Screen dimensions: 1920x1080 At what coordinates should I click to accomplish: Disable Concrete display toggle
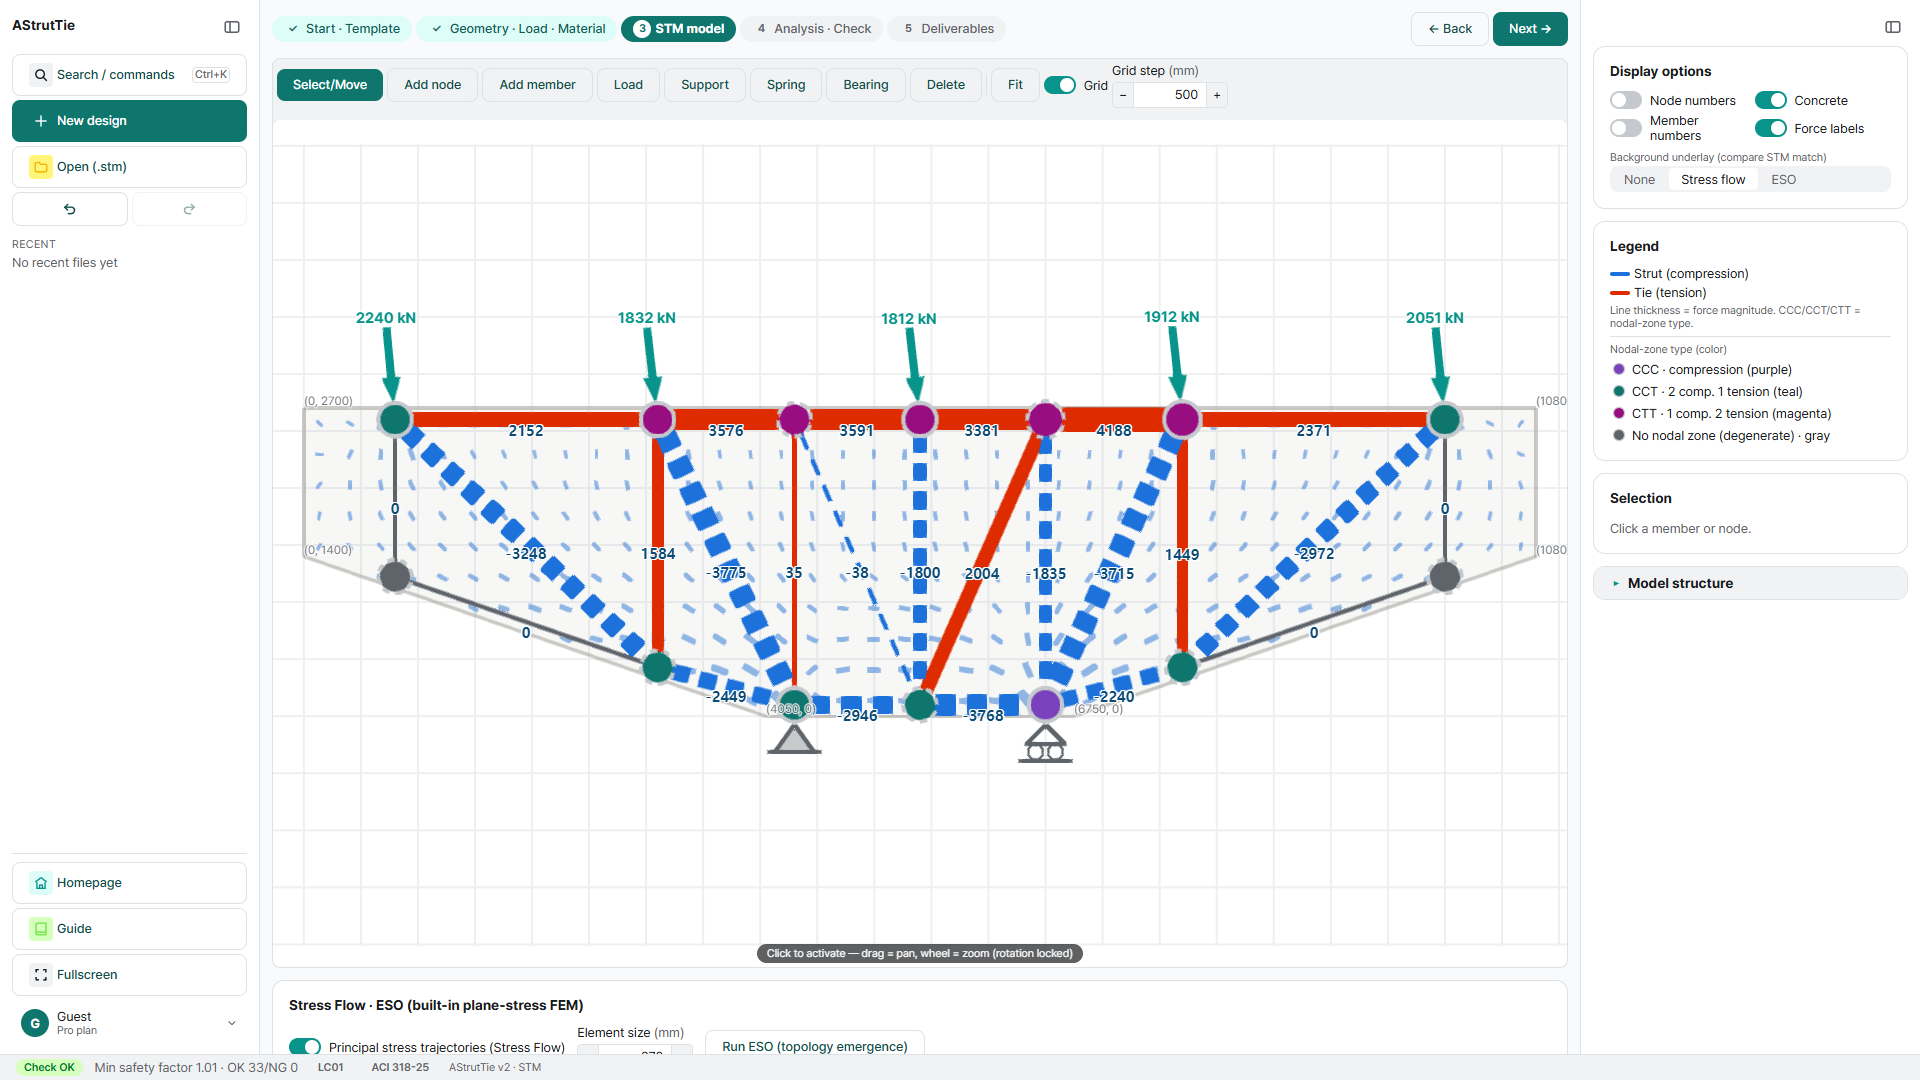(x=1771, y=100)
